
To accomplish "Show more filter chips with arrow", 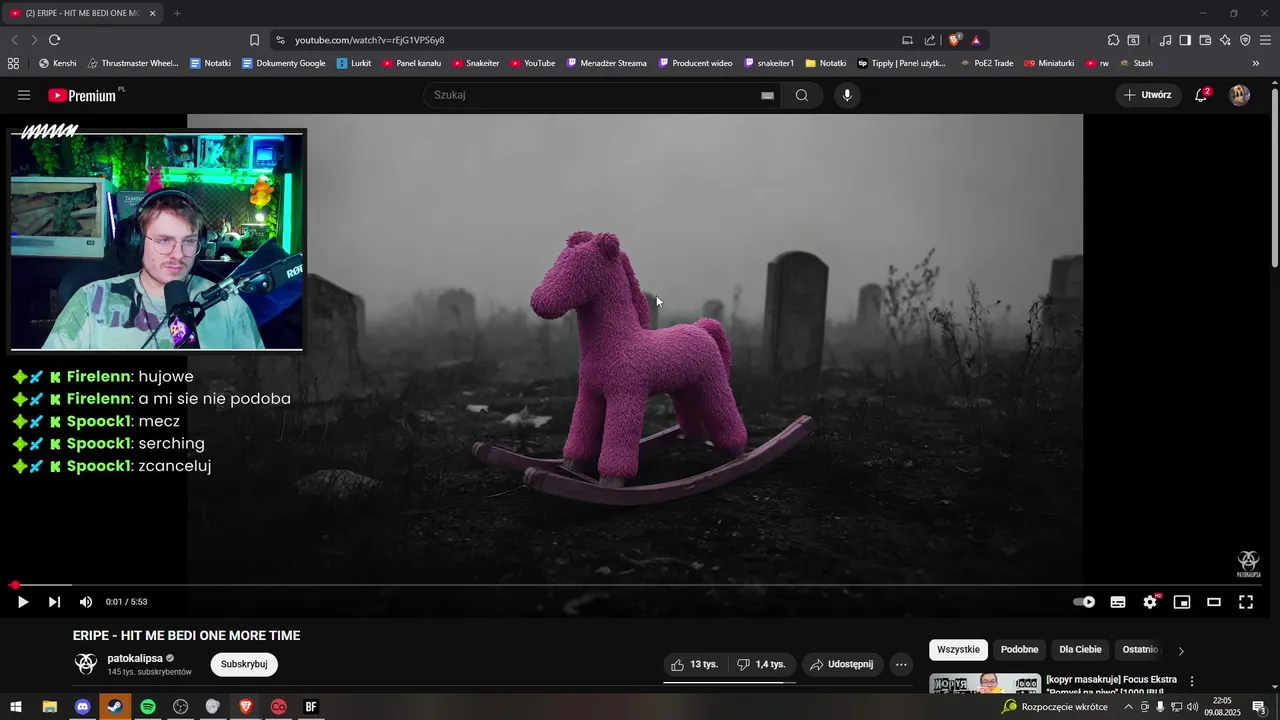I will coord(1181,651).
